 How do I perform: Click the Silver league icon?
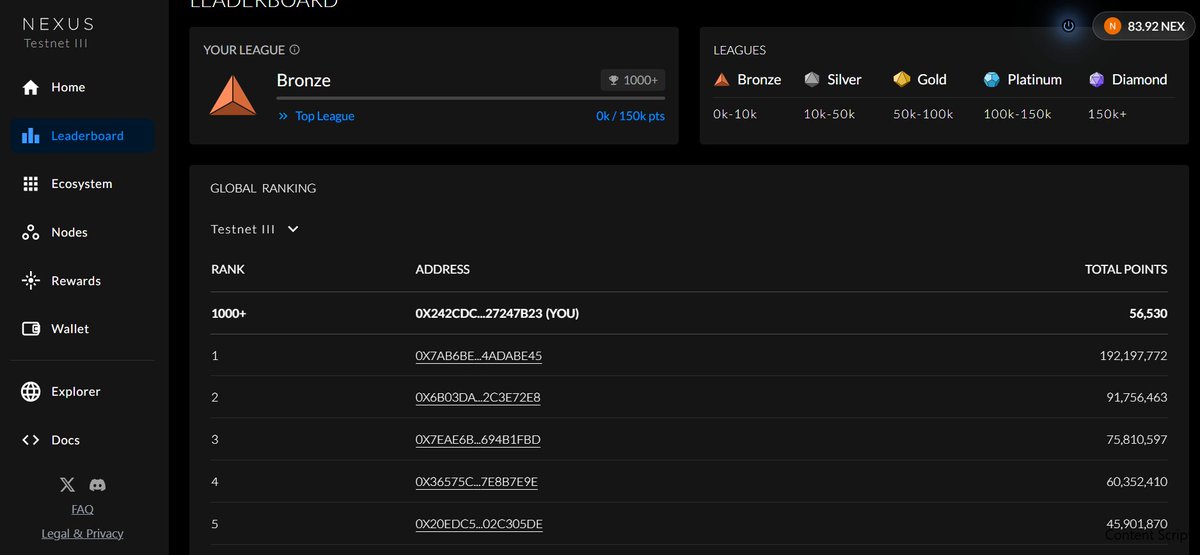coord(812,79)
